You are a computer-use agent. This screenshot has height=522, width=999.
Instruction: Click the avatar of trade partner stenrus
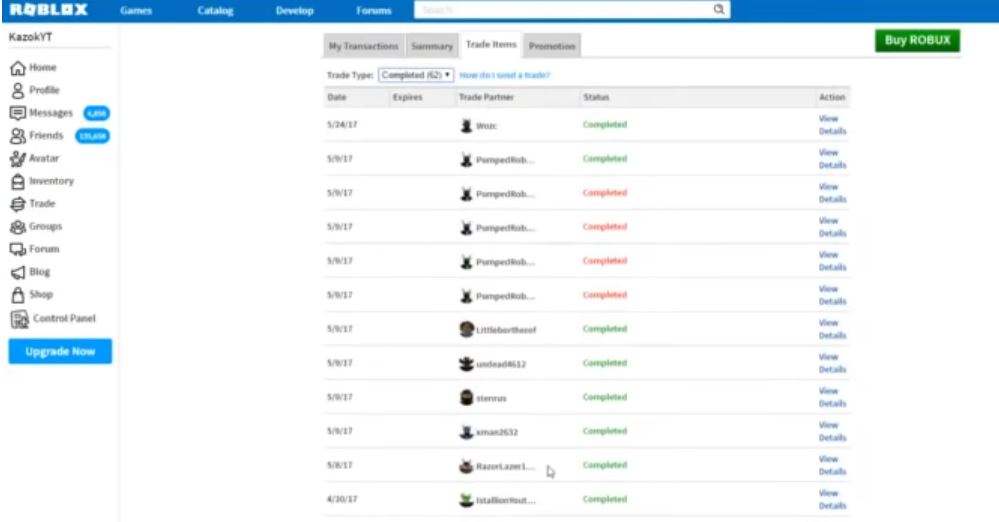click(466, 397)
